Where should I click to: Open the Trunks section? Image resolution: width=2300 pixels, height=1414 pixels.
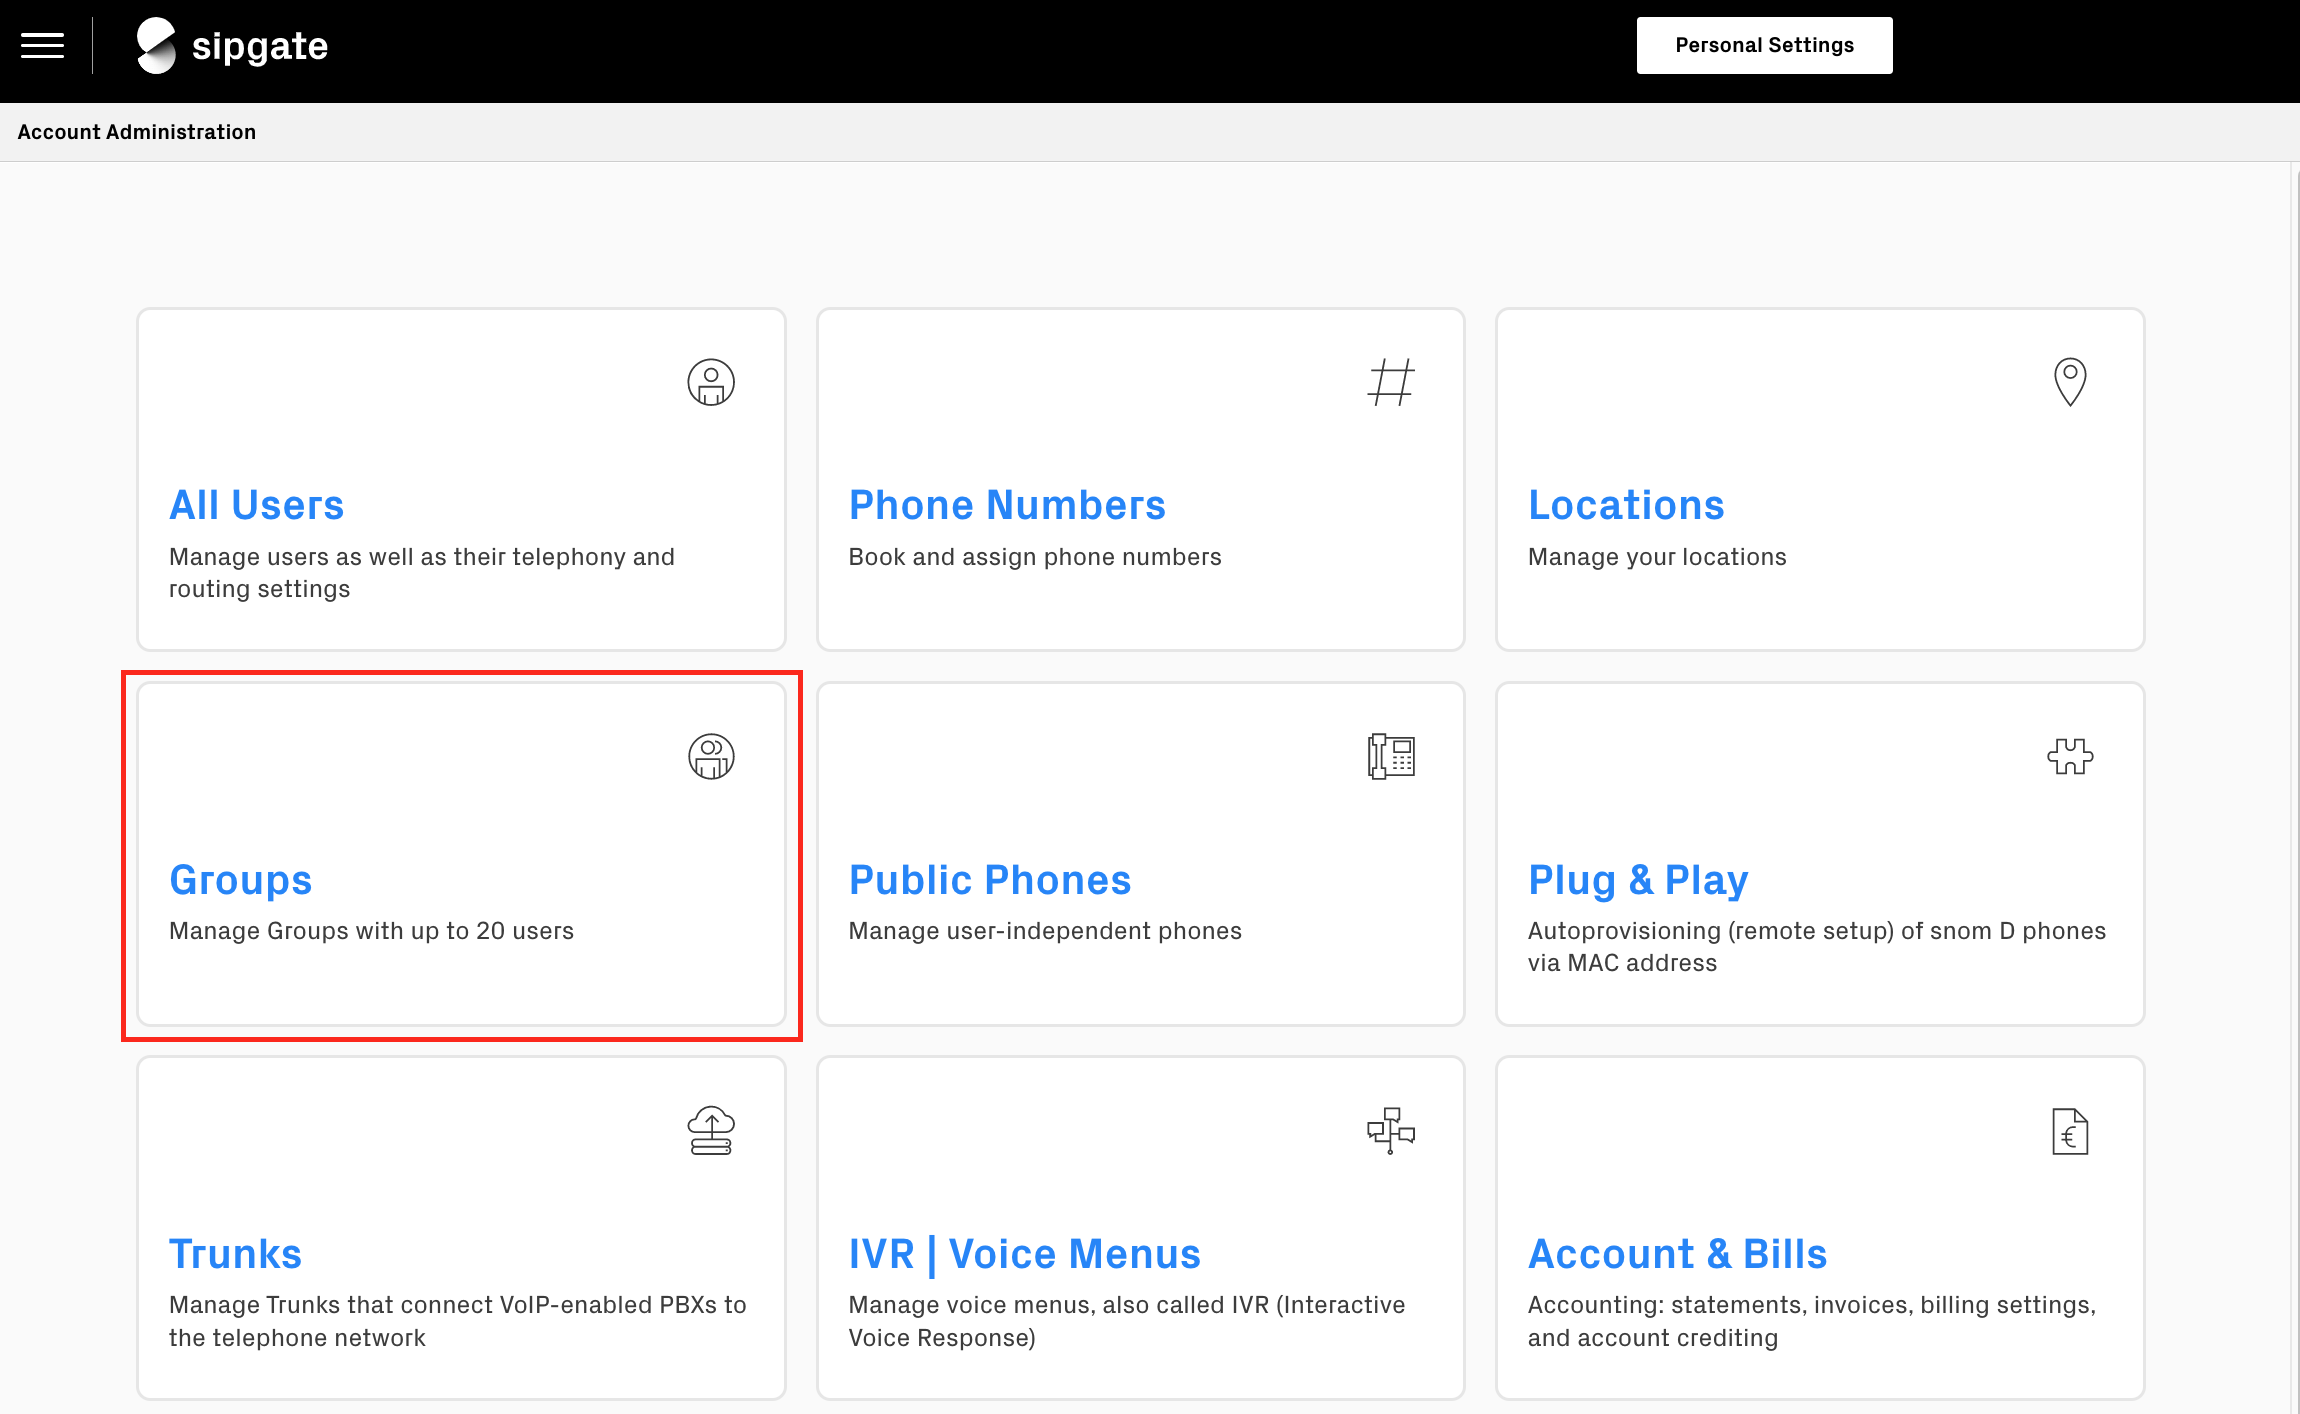235,1254
